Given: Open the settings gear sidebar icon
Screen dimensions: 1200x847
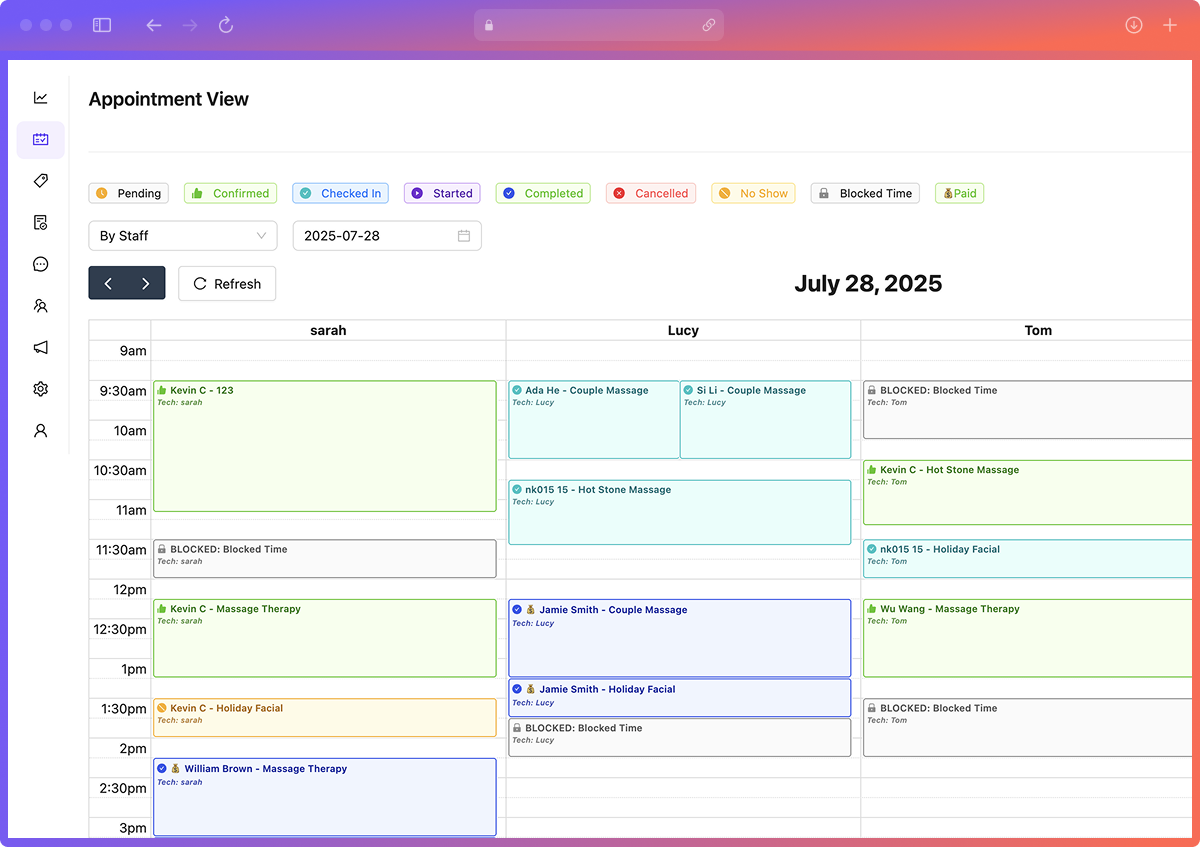Looking at the screenshot, I should pyautogui.click(x=41, y=389).
